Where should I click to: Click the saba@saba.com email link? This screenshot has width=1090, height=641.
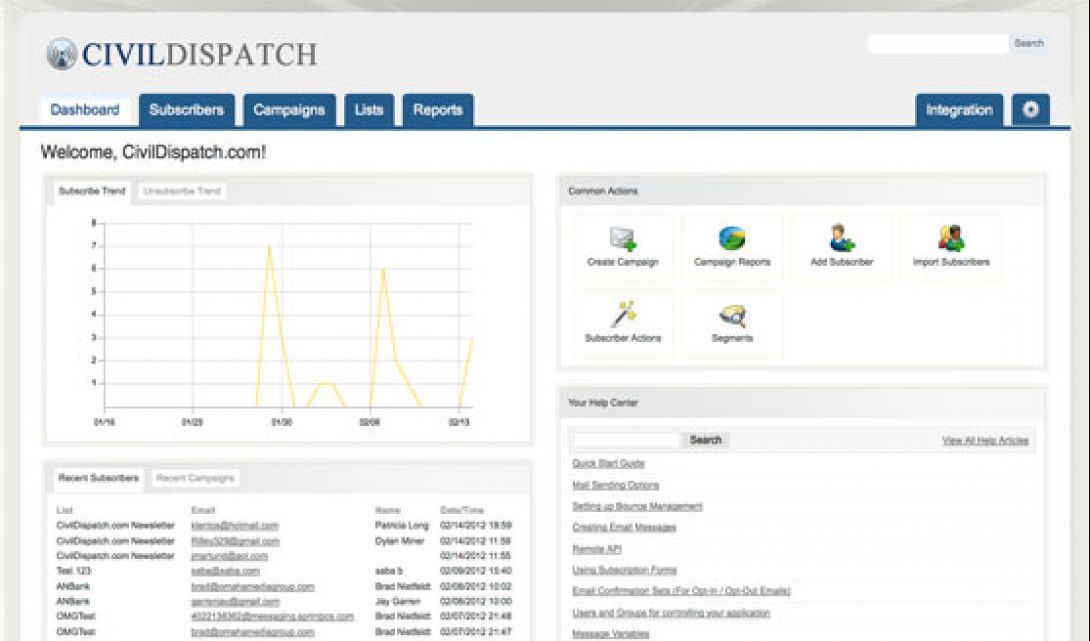coord(225,571)
